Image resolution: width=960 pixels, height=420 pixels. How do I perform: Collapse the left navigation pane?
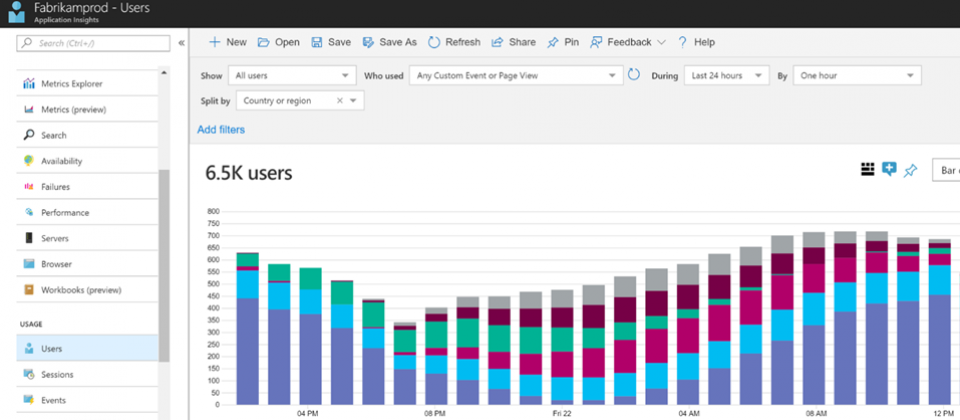[x=181, y=43]
